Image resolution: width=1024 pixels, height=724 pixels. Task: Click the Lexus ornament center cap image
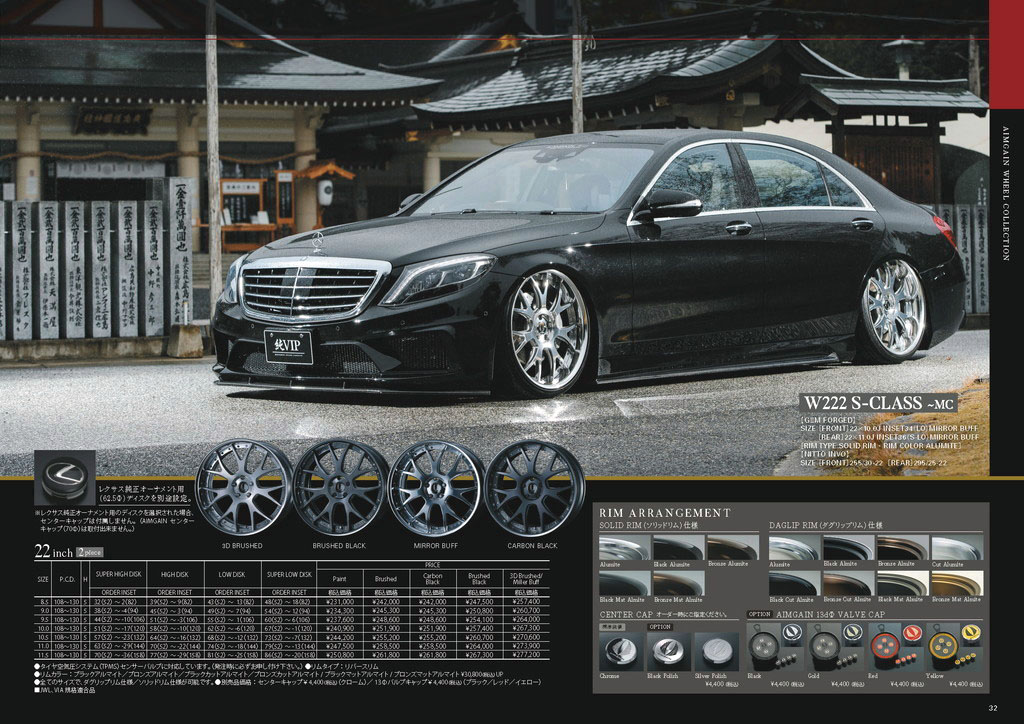(65, 478)
